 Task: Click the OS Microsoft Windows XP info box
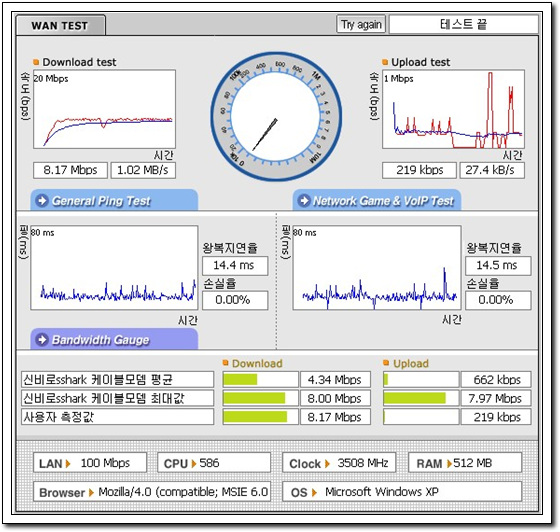pos(402,492)
